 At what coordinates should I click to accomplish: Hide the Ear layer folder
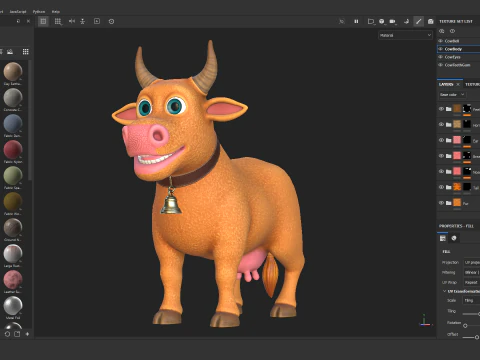point(441,140)
